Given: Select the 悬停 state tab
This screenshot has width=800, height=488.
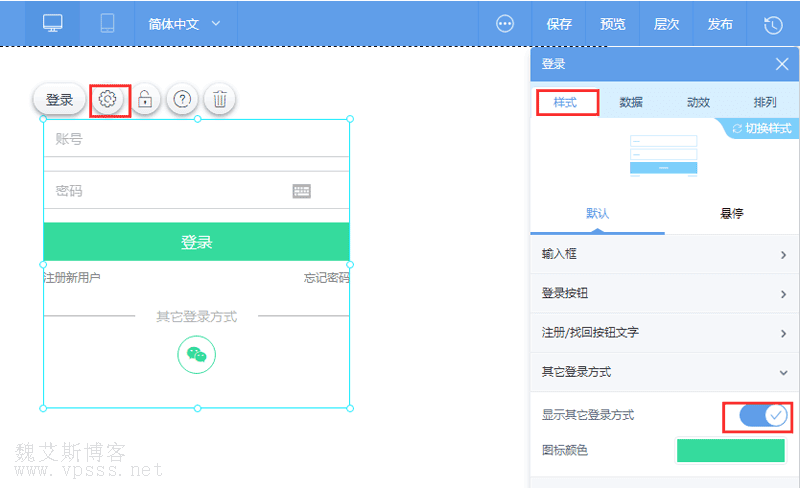Looking at the screenshot, I should (x=731, y=213).
